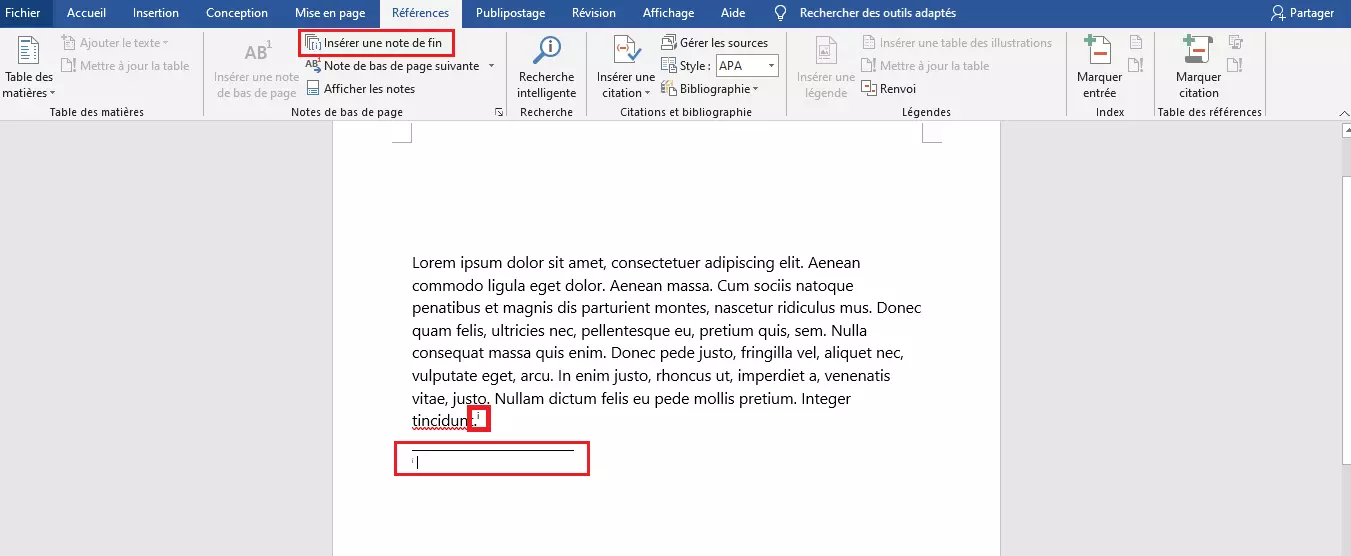1351x556 pixels.
Task: Open the Notes de bas de page dialog launcher
Action: click(x=499, y=112)
